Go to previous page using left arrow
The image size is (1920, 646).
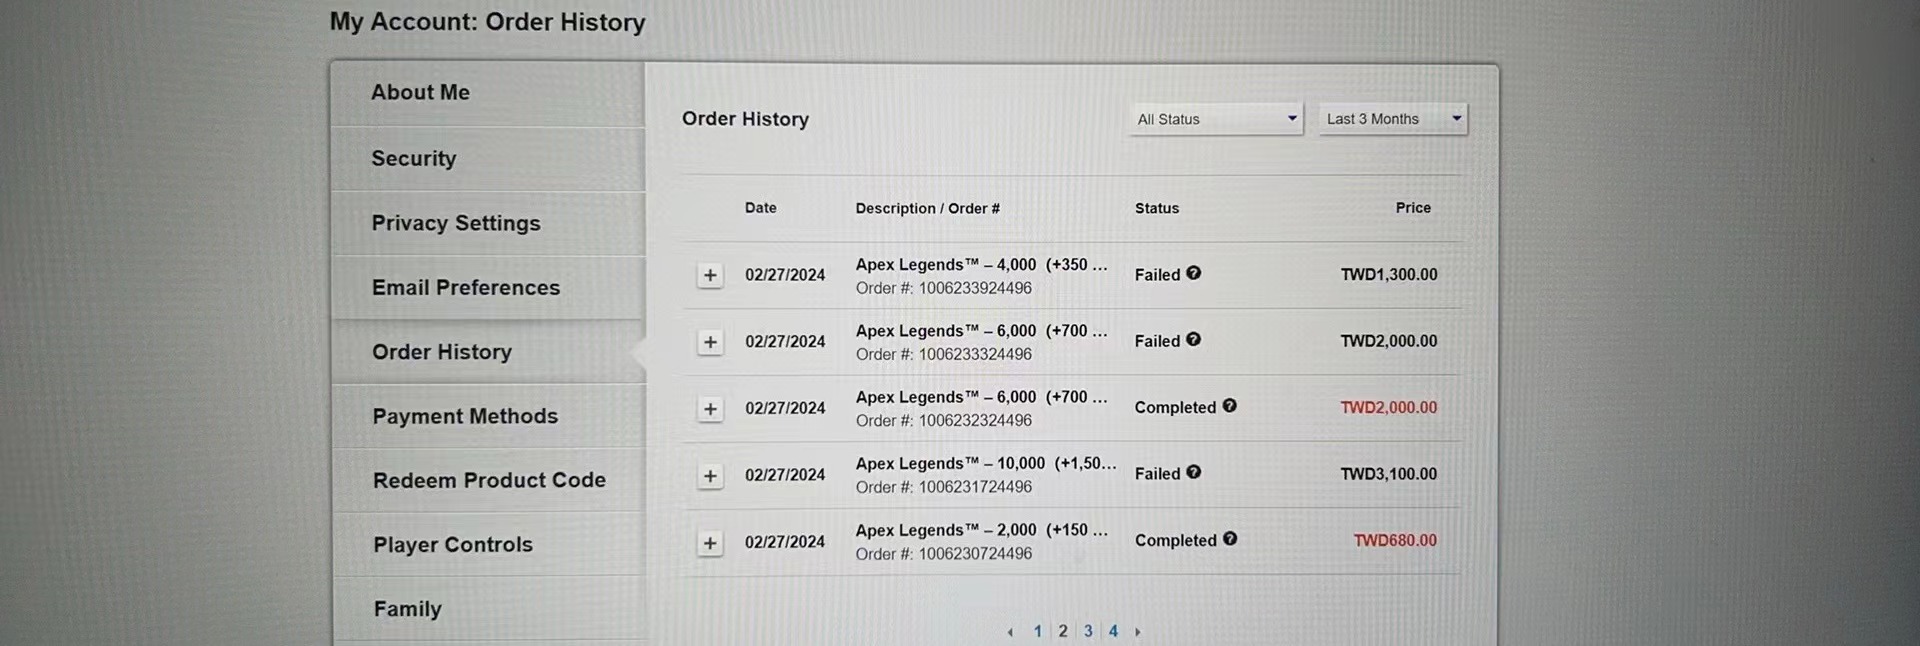point(1010,632)
